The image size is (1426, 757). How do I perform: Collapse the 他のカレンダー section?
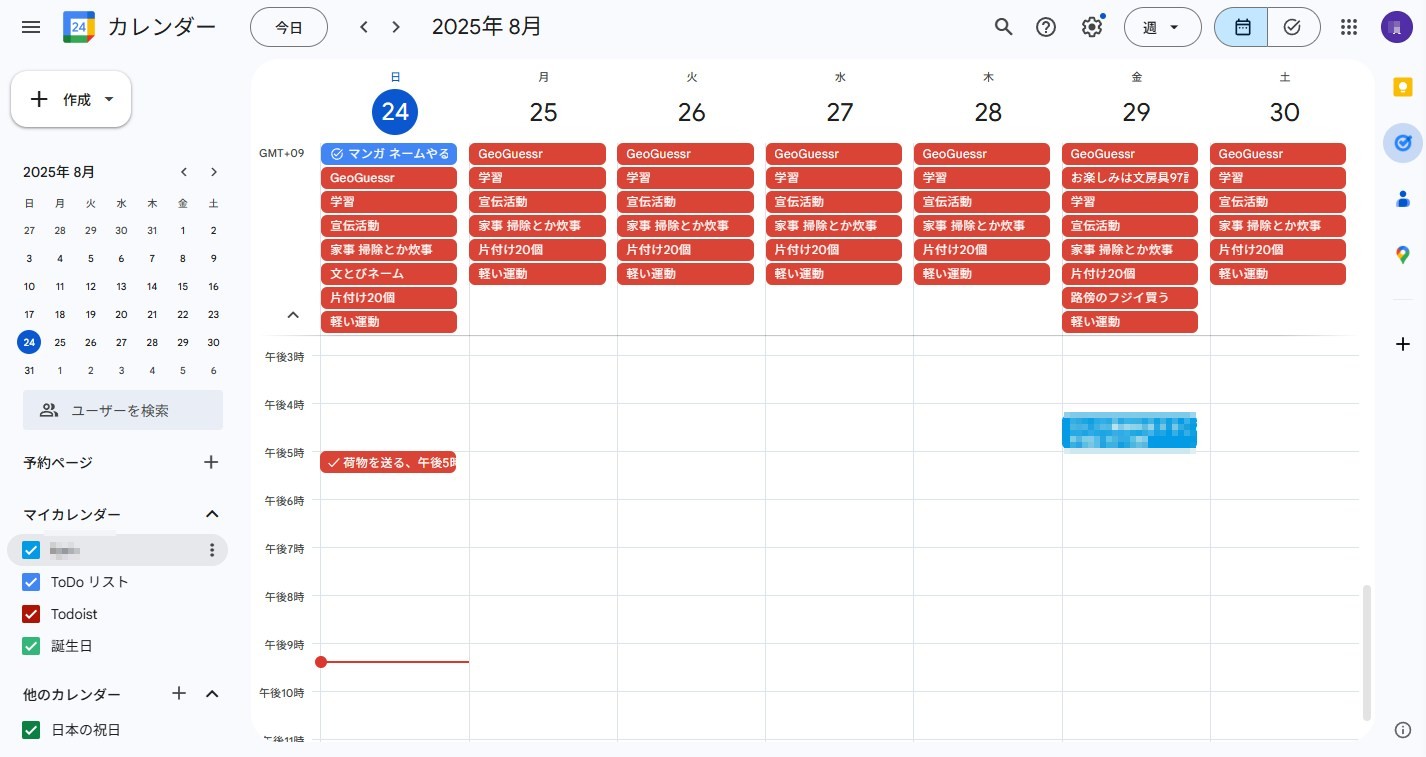point(211,693)
